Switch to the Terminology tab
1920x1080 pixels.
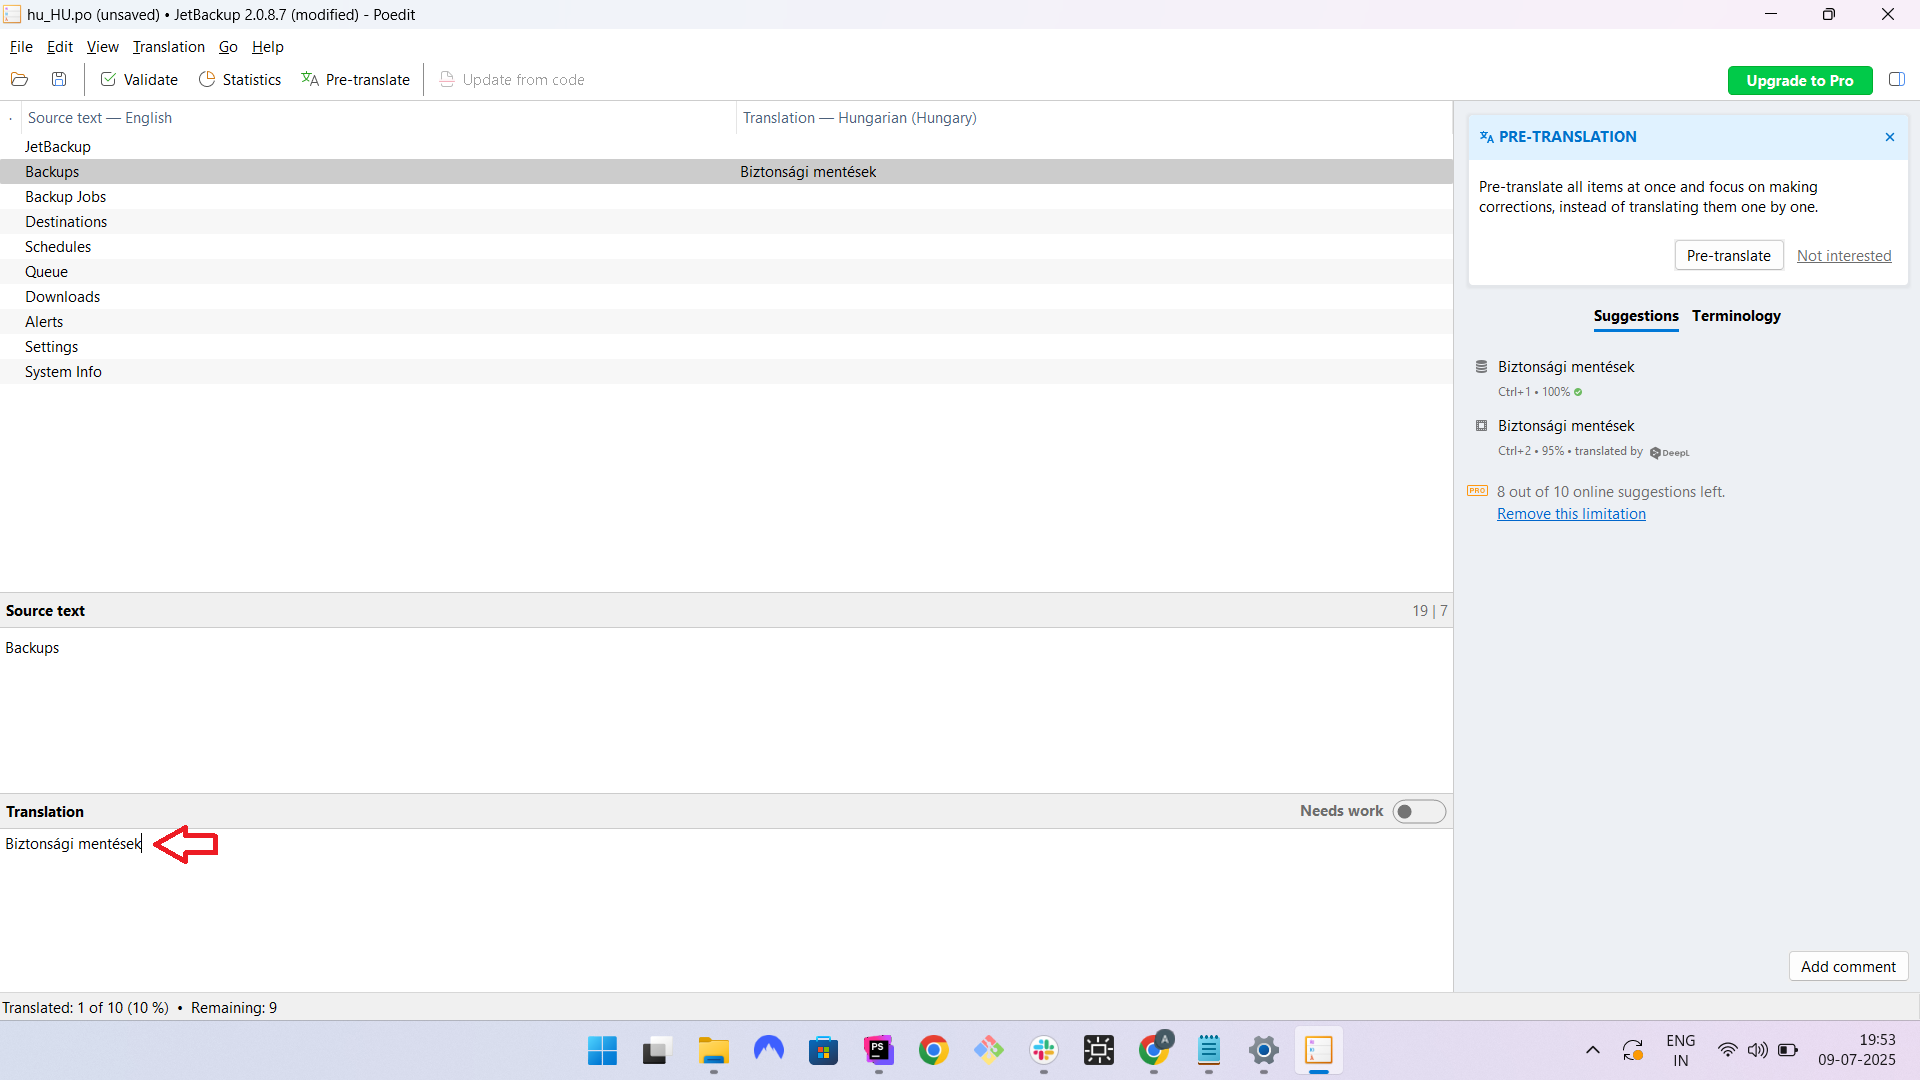(x=1736, y=316)
